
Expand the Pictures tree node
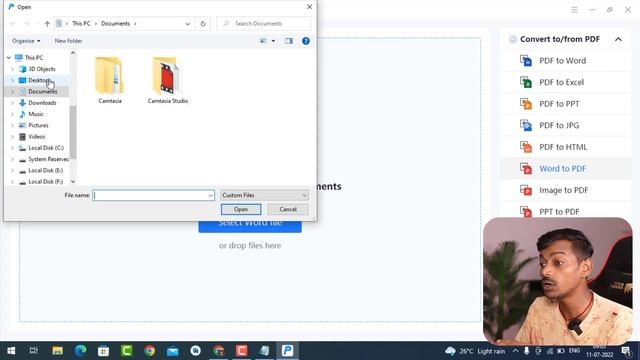12,126
